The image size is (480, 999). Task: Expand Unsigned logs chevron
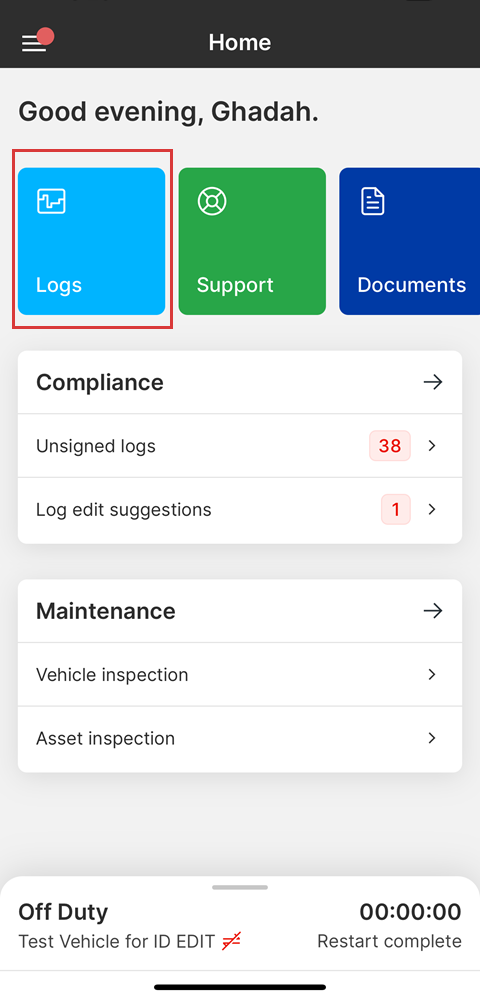pos(432,446)
